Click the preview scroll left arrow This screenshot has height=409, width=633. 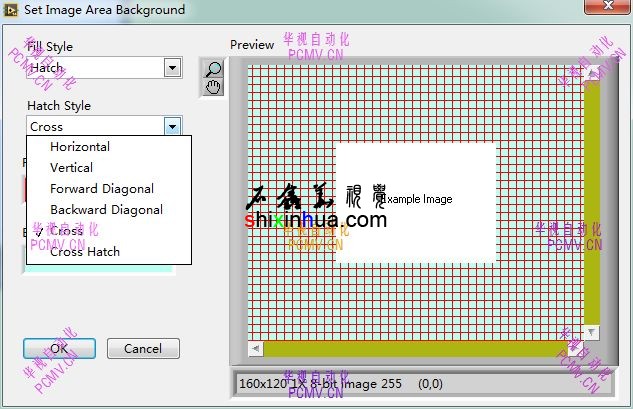(x=255, y=349)
